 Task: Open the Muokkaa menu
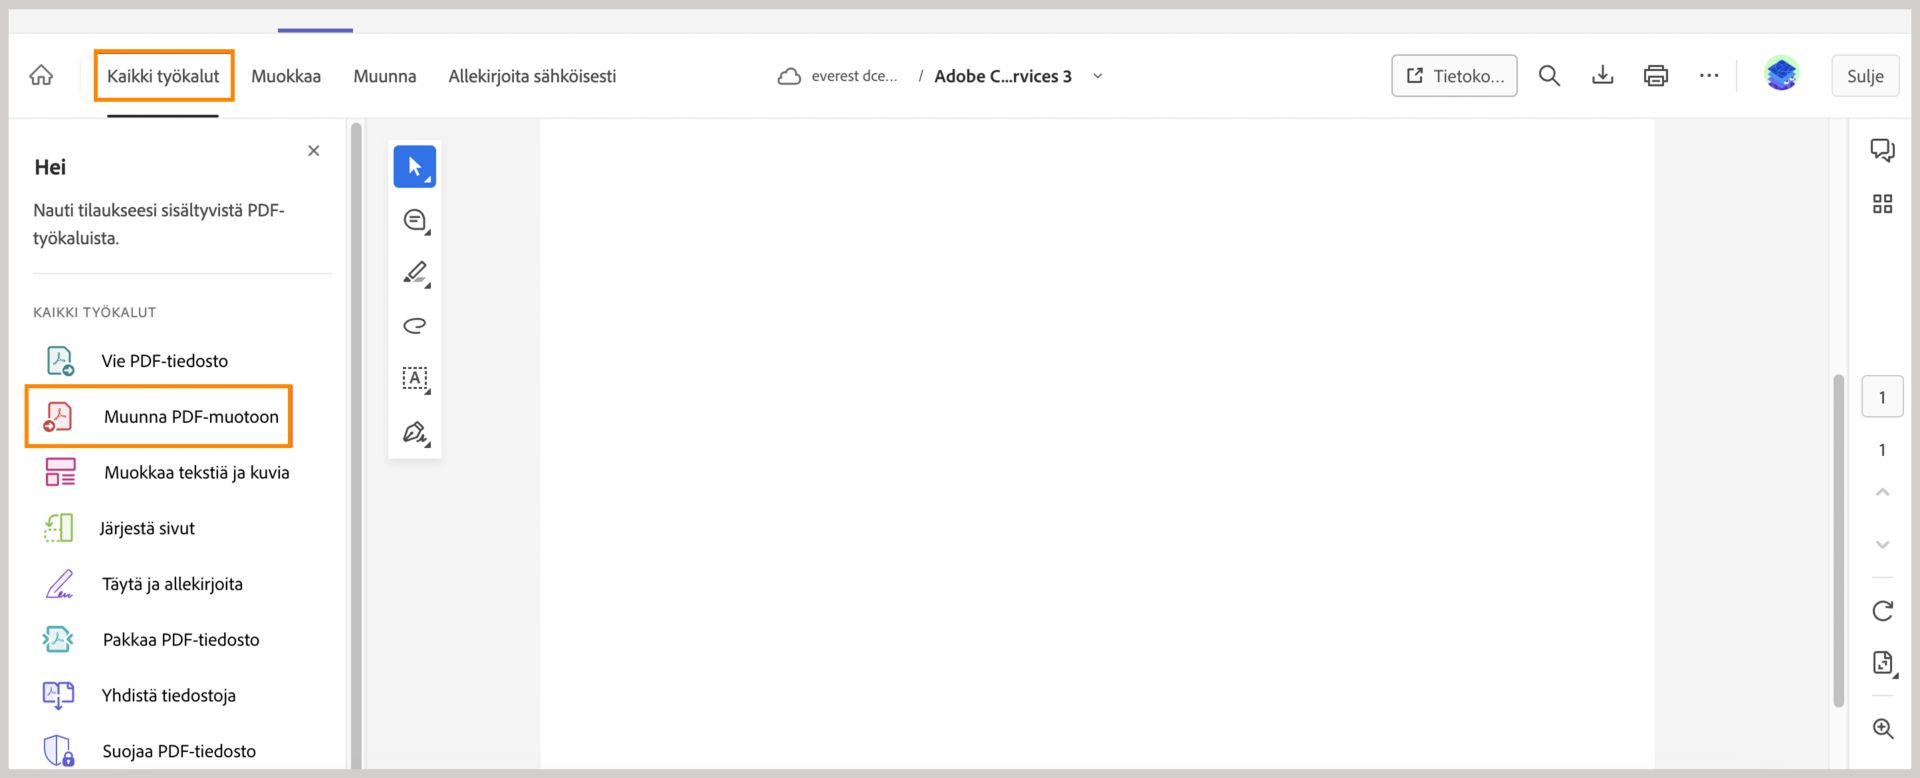[286, 76]
